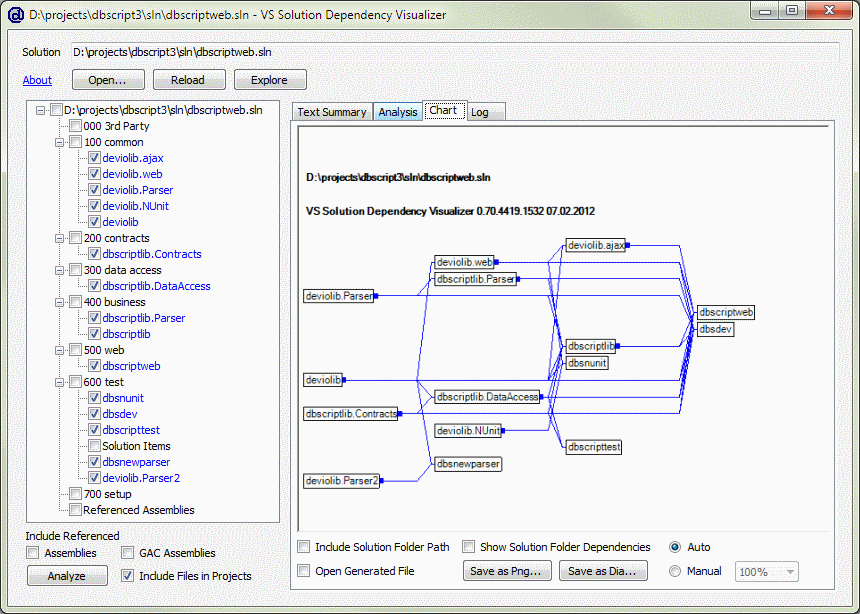This screenshot has width=860, height=614.
Task: Click the deviolib.Parser2 chart node
Action: point(342,481)
